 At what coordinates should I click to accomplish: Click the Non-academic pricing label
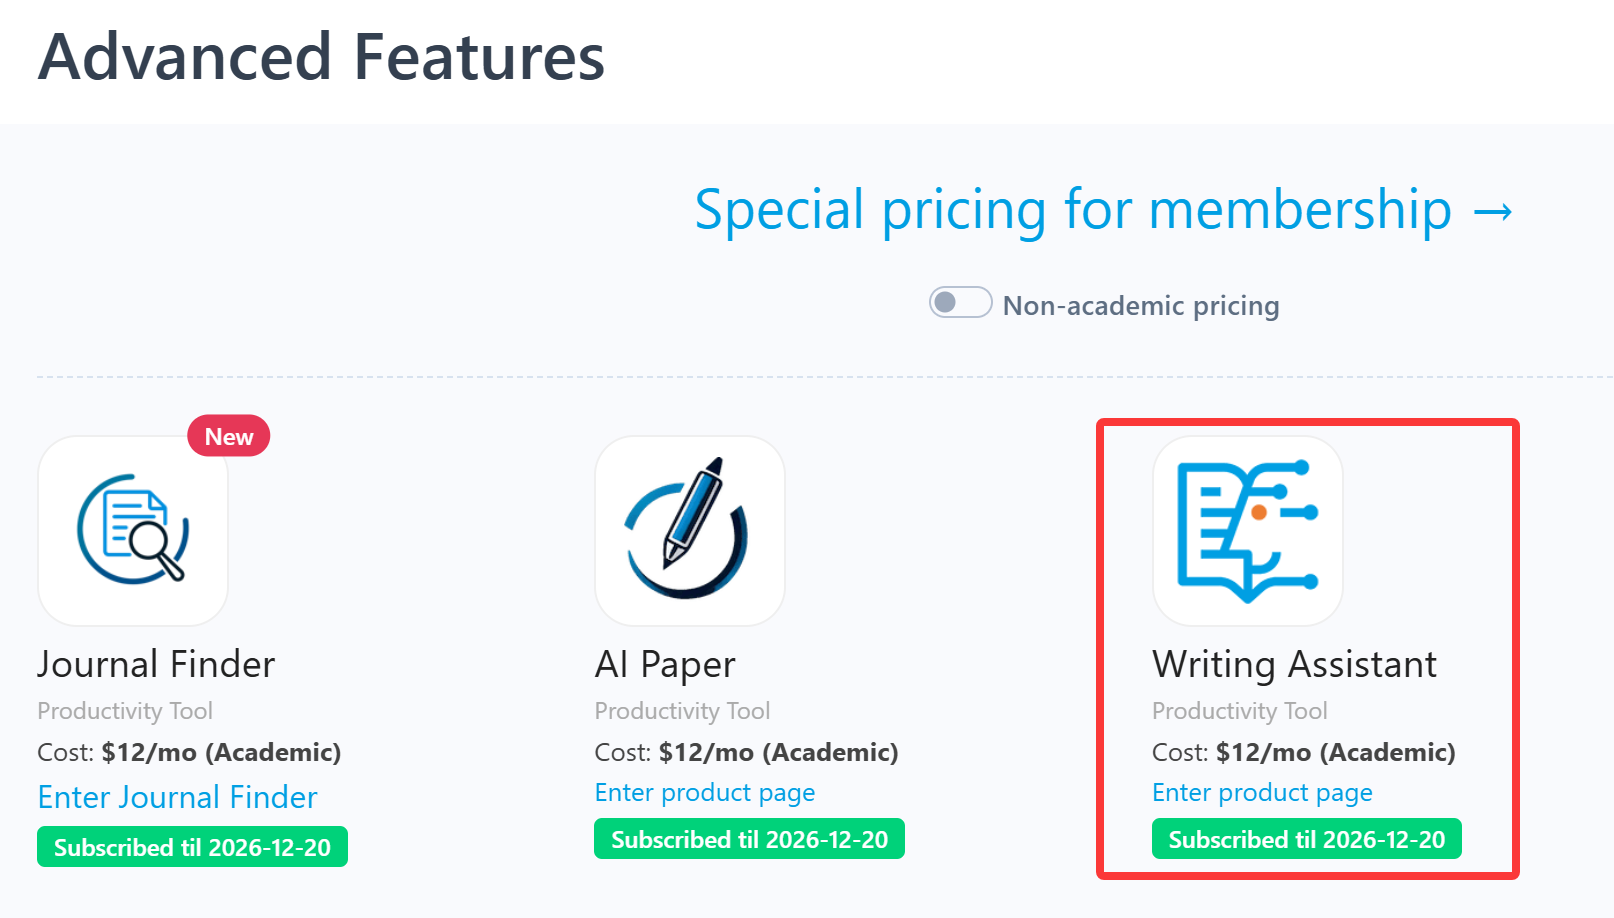(1141, 305)
